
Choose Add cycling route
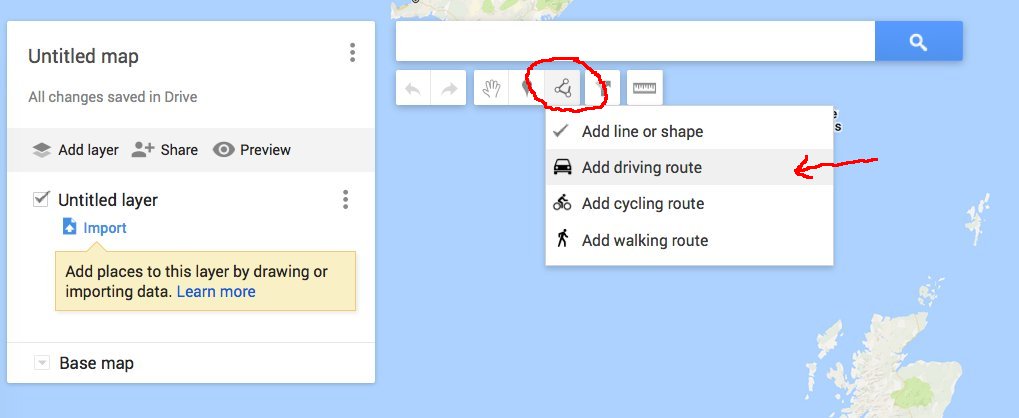(642, 204)
